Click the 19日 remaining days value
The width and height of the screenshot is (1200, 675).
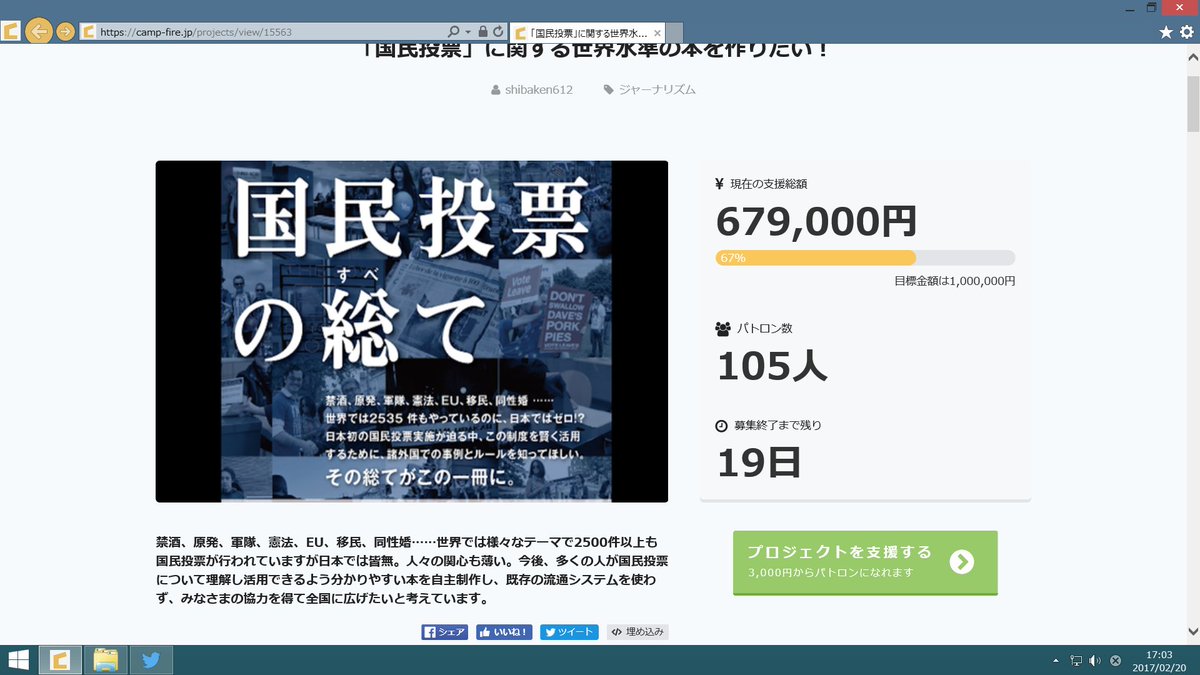click(759, 462)
